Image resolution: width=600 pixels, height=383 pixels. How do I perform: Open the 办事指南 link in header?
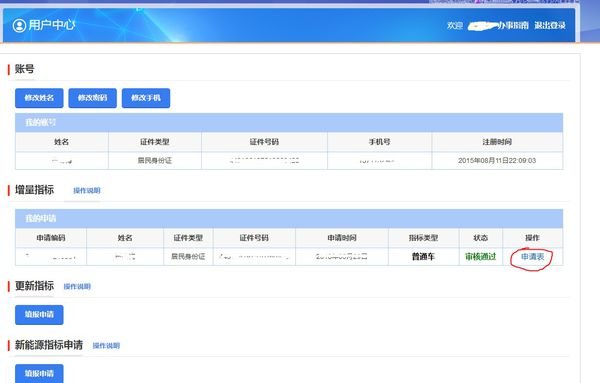(513, 25)
